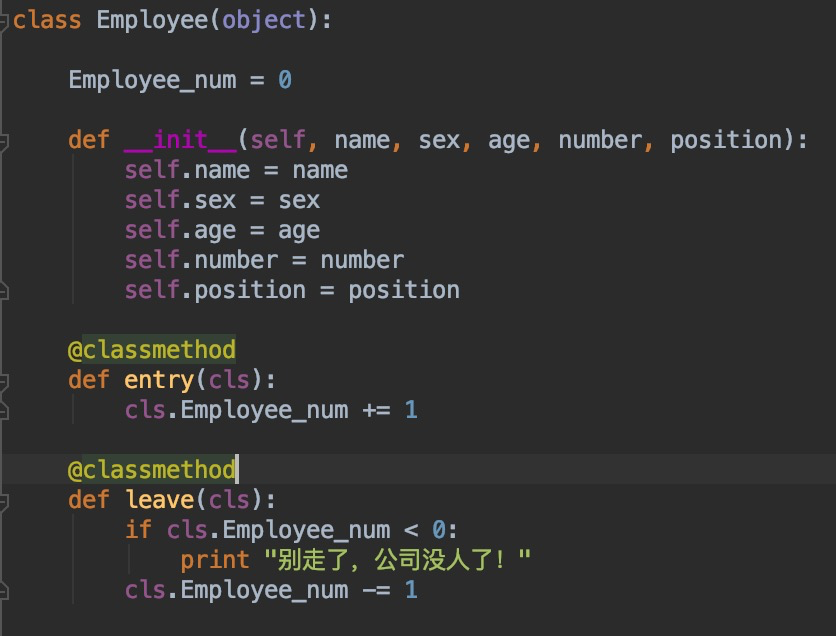836x636 pixels.
Task: Click the @classmethod decorator above def entry
Action: [152, 350]
